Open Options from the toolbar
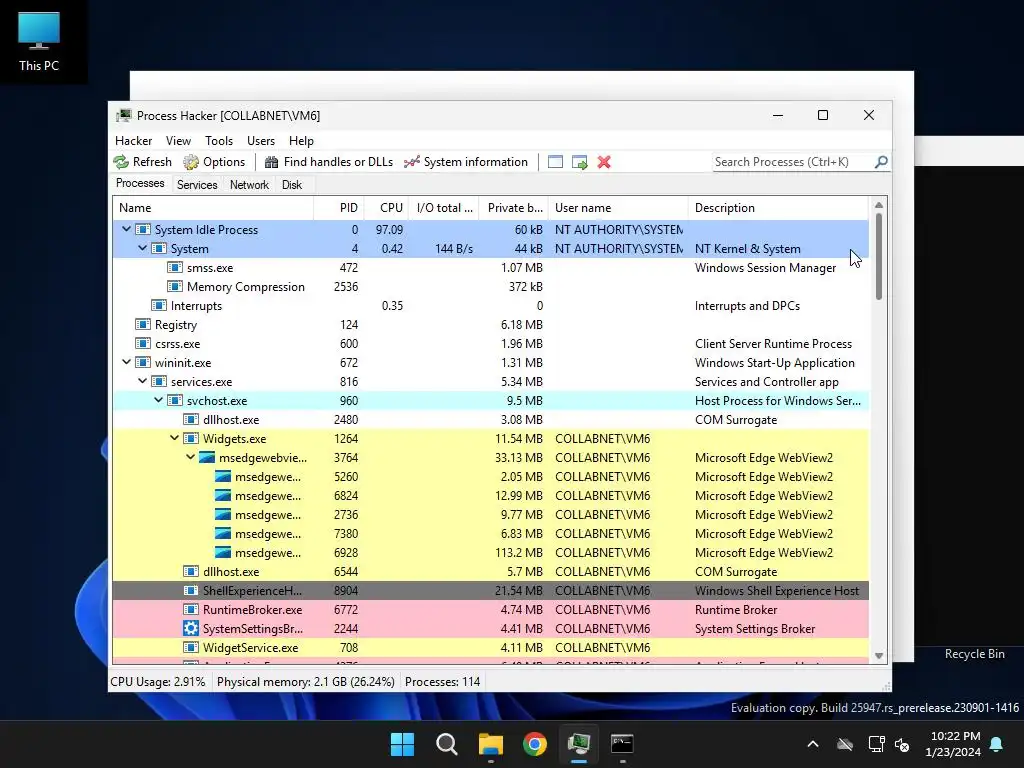Viewport: 1024px width, 768px height. (x=214, y=162)
